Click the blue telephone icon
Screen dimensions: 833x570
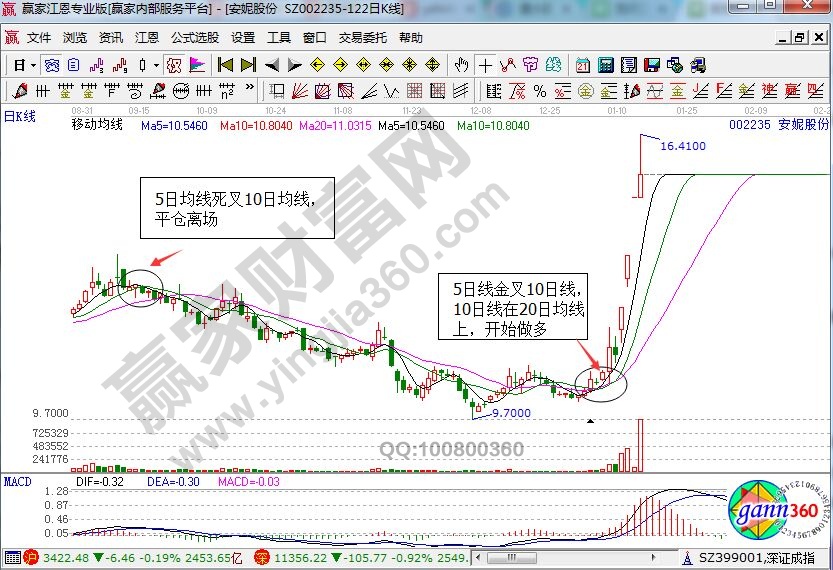coord(52,65)
